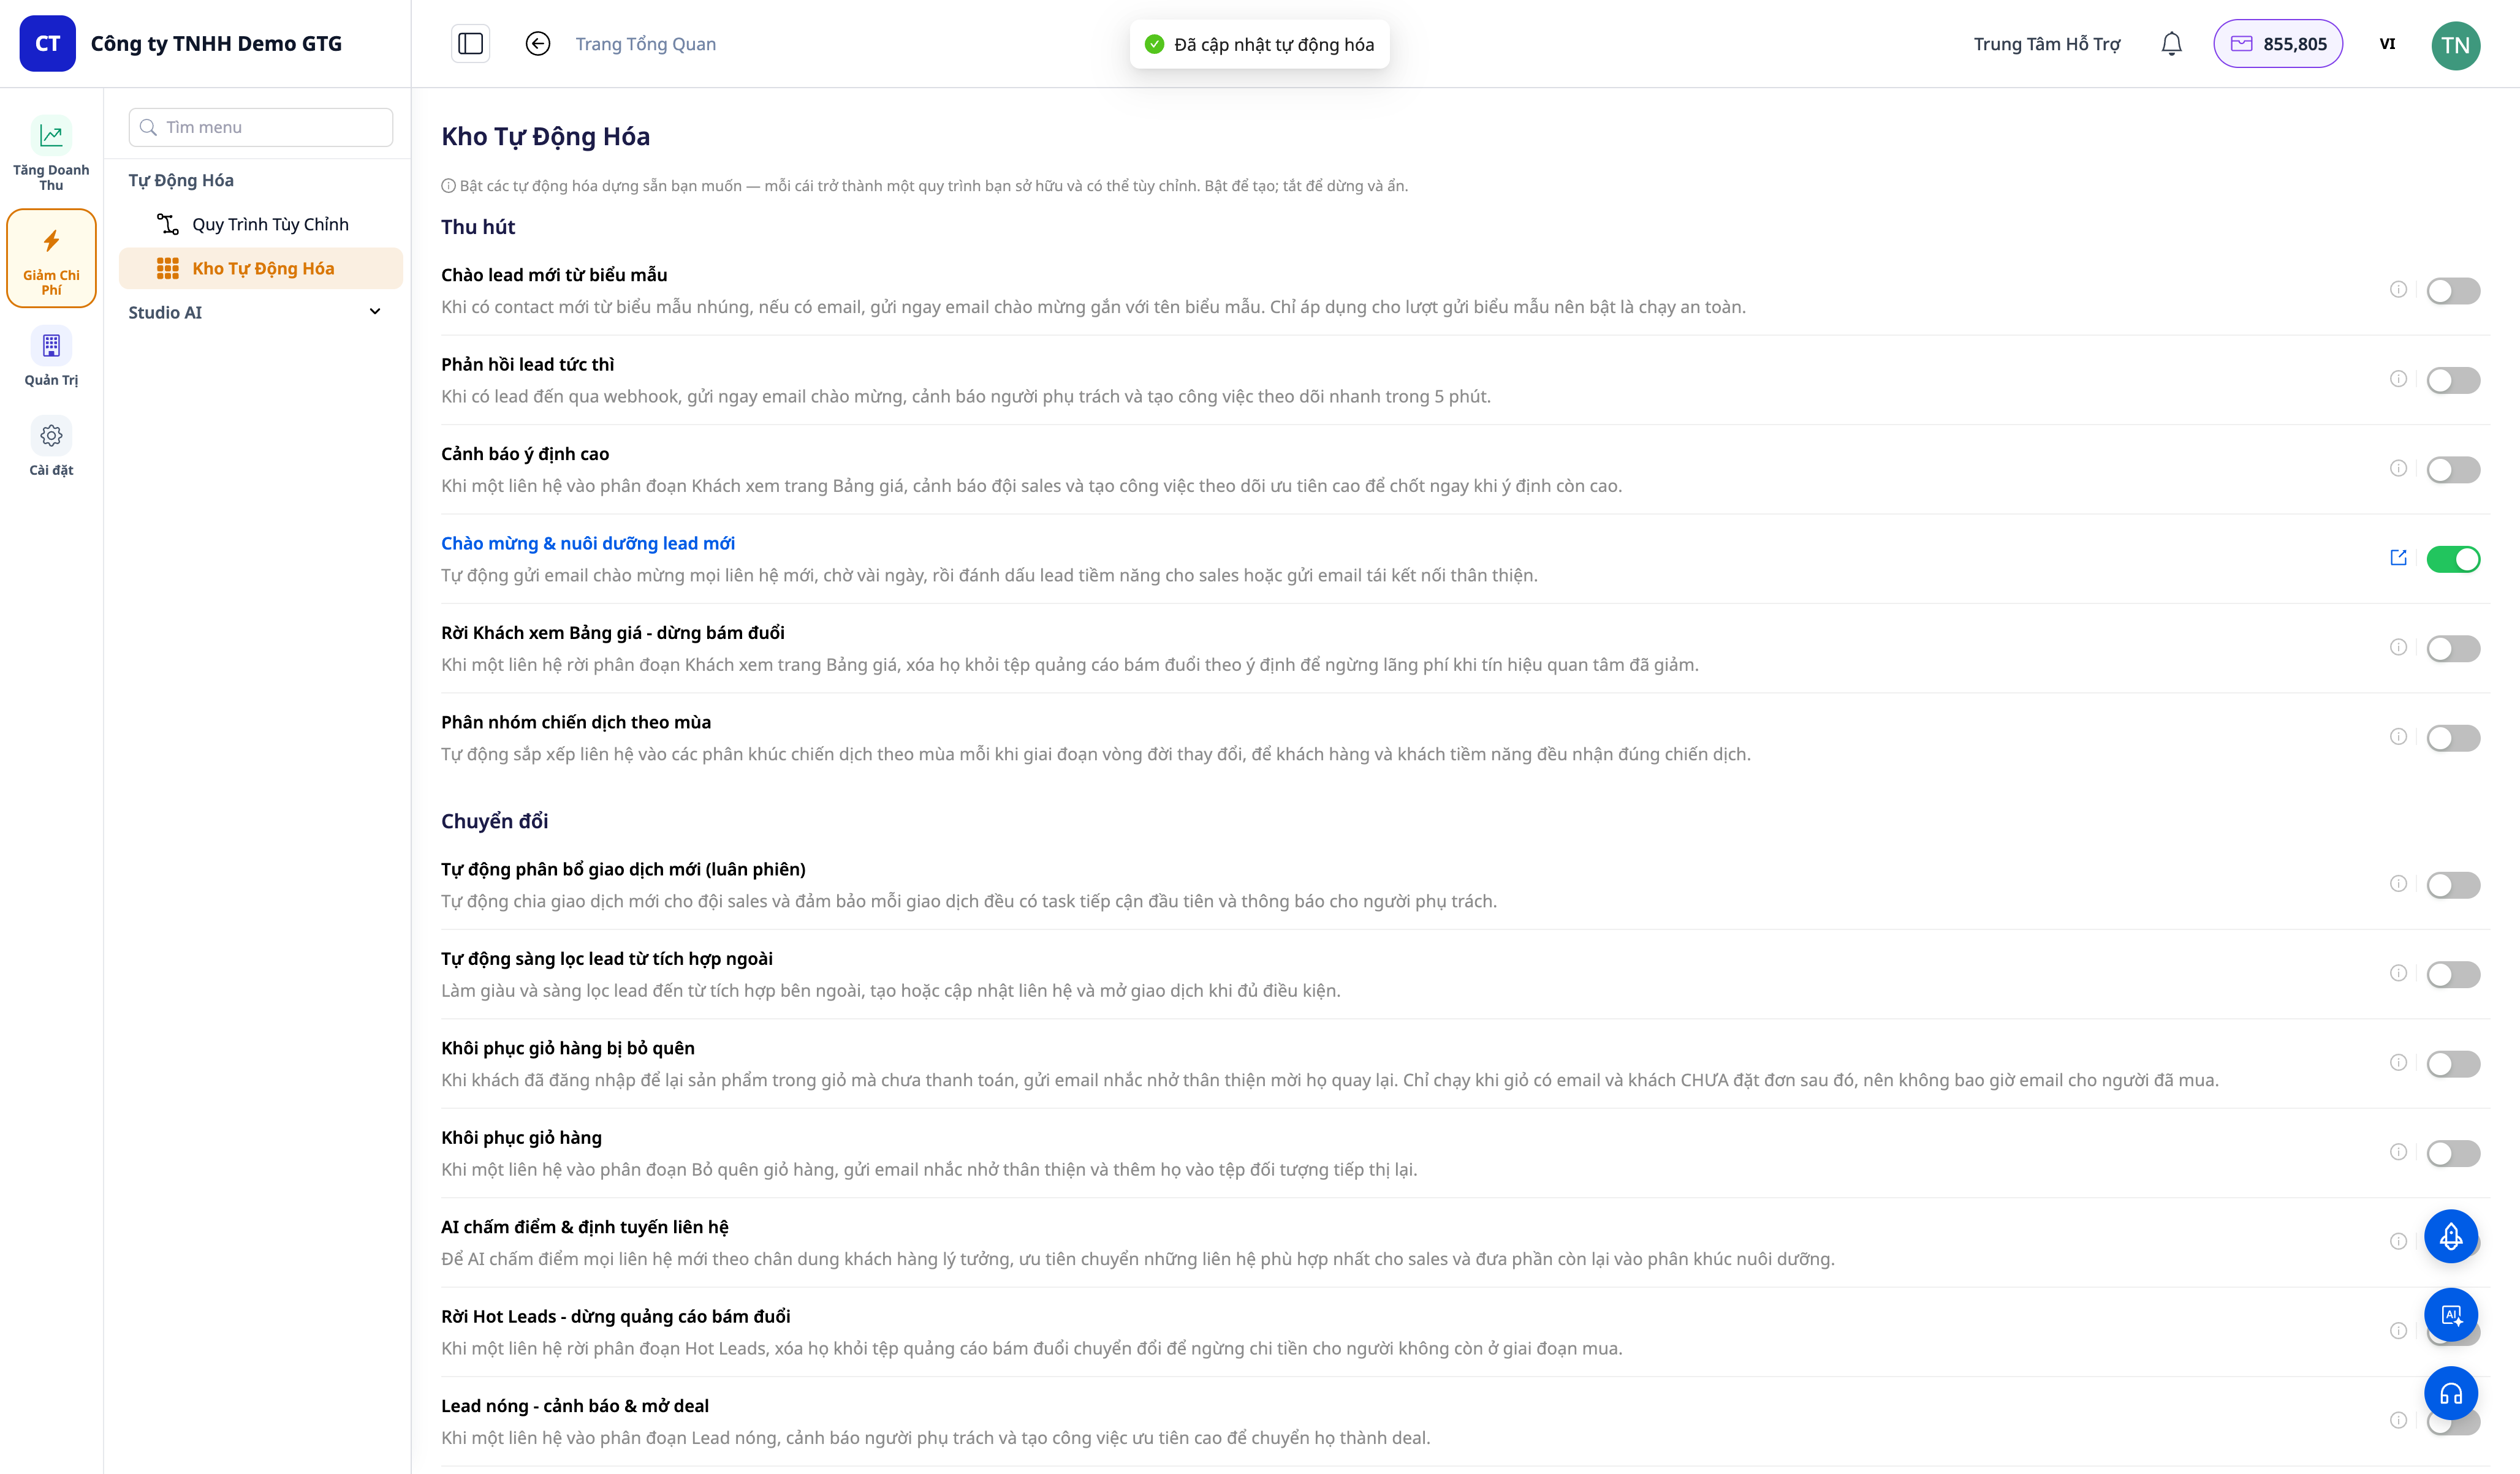Enable Tự động sàng lọc lead toggle
The width and height of the screenshot is (2520, 1474).
(2453, 975)
